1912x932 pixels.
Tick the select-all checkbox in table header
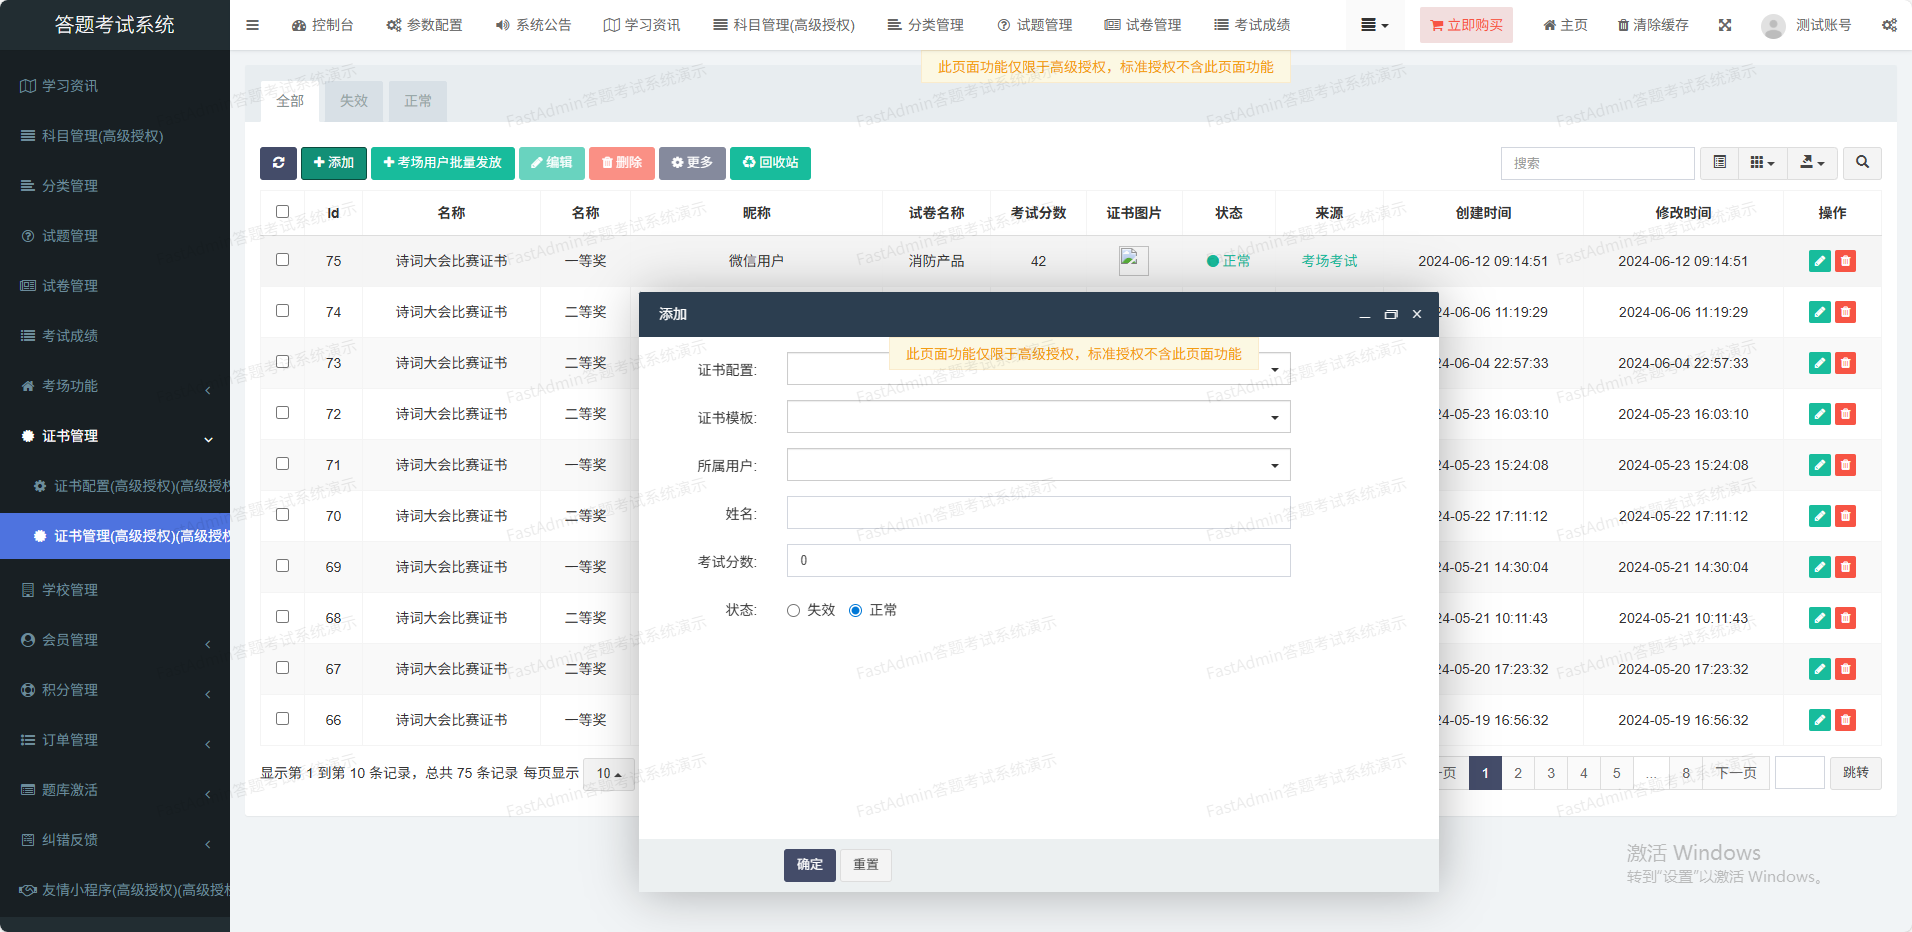[x=283, y=212]
